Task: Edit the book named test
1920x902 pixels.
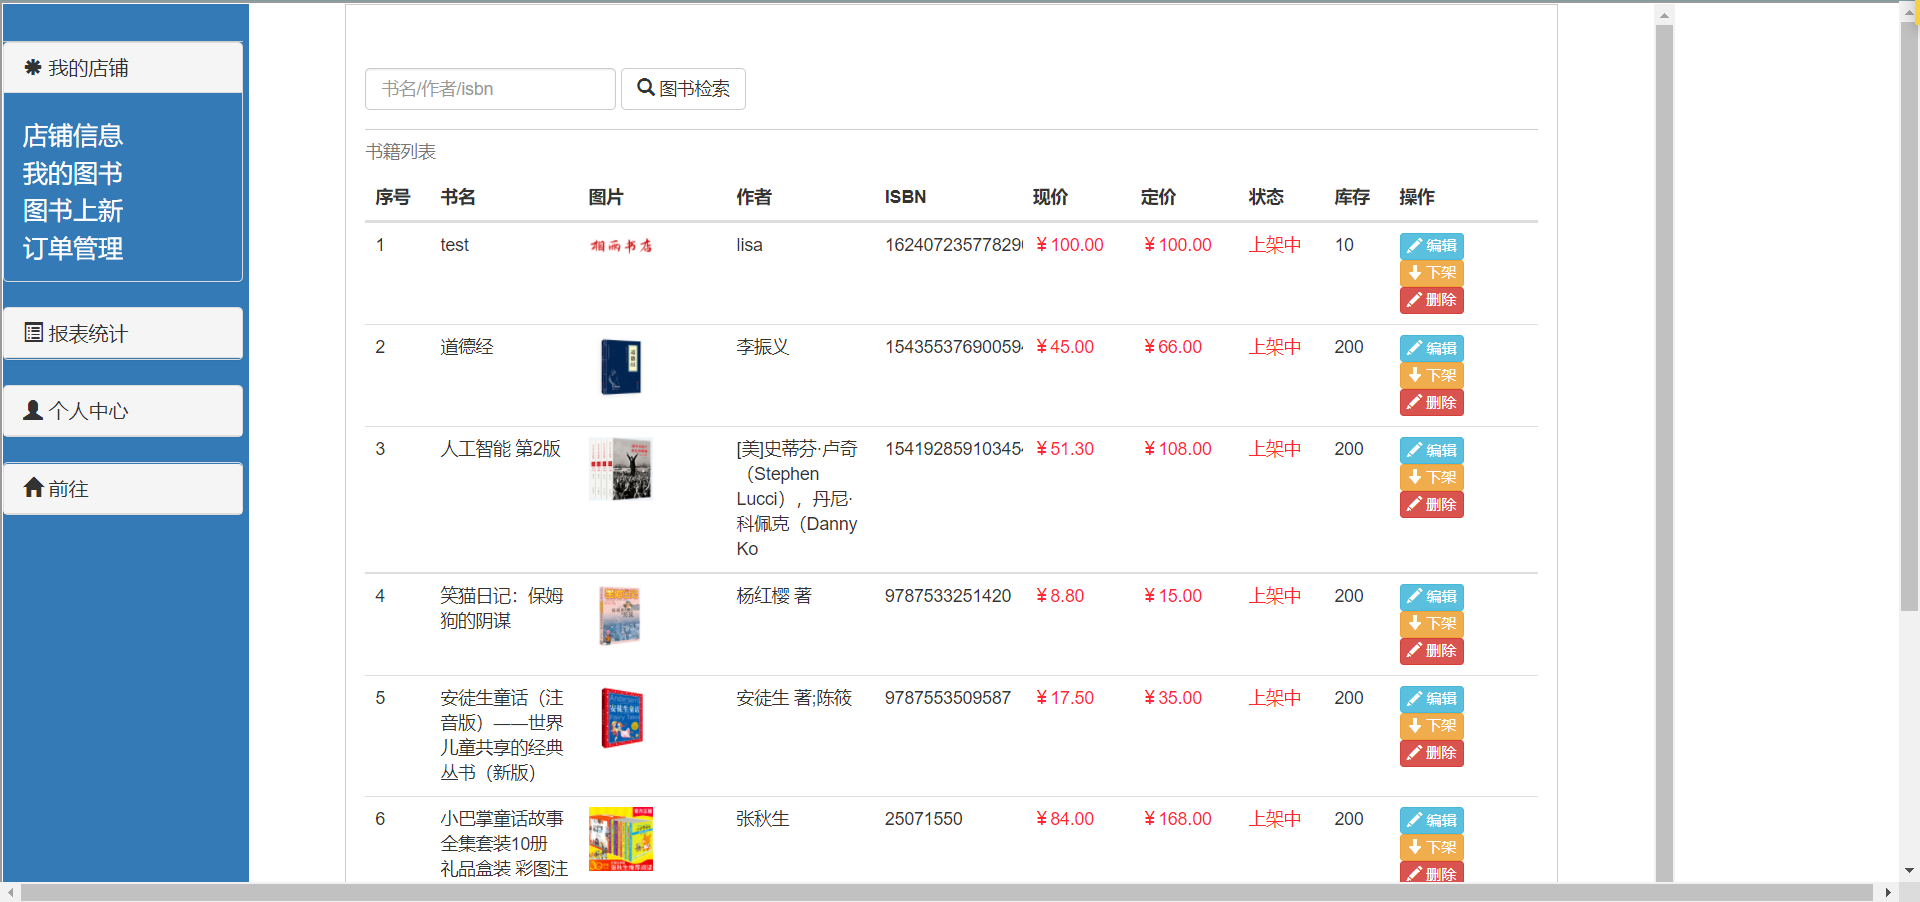Action: click(x=1431, y=246)
